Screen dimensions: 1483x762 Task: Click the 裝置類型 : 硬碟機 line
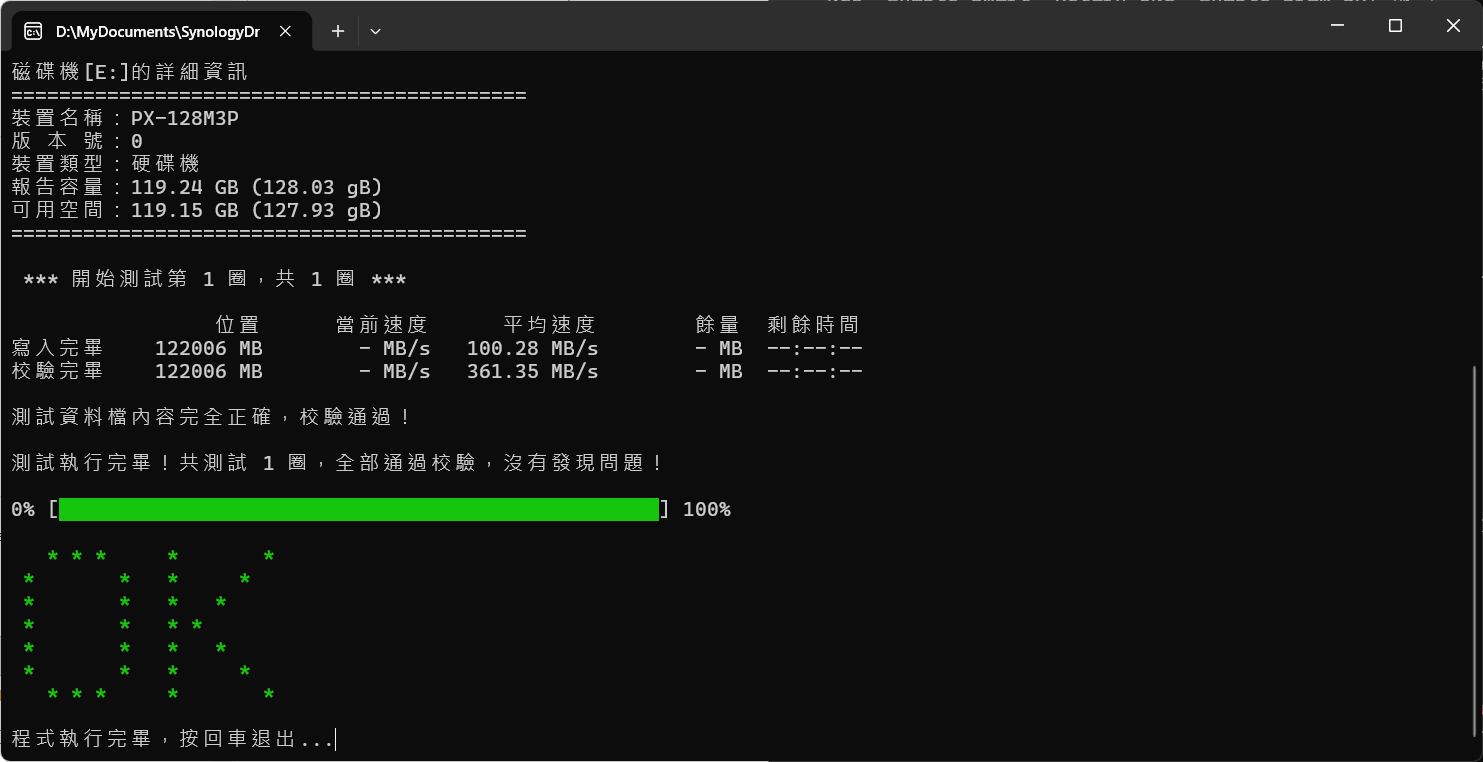[x=106, y=164]
